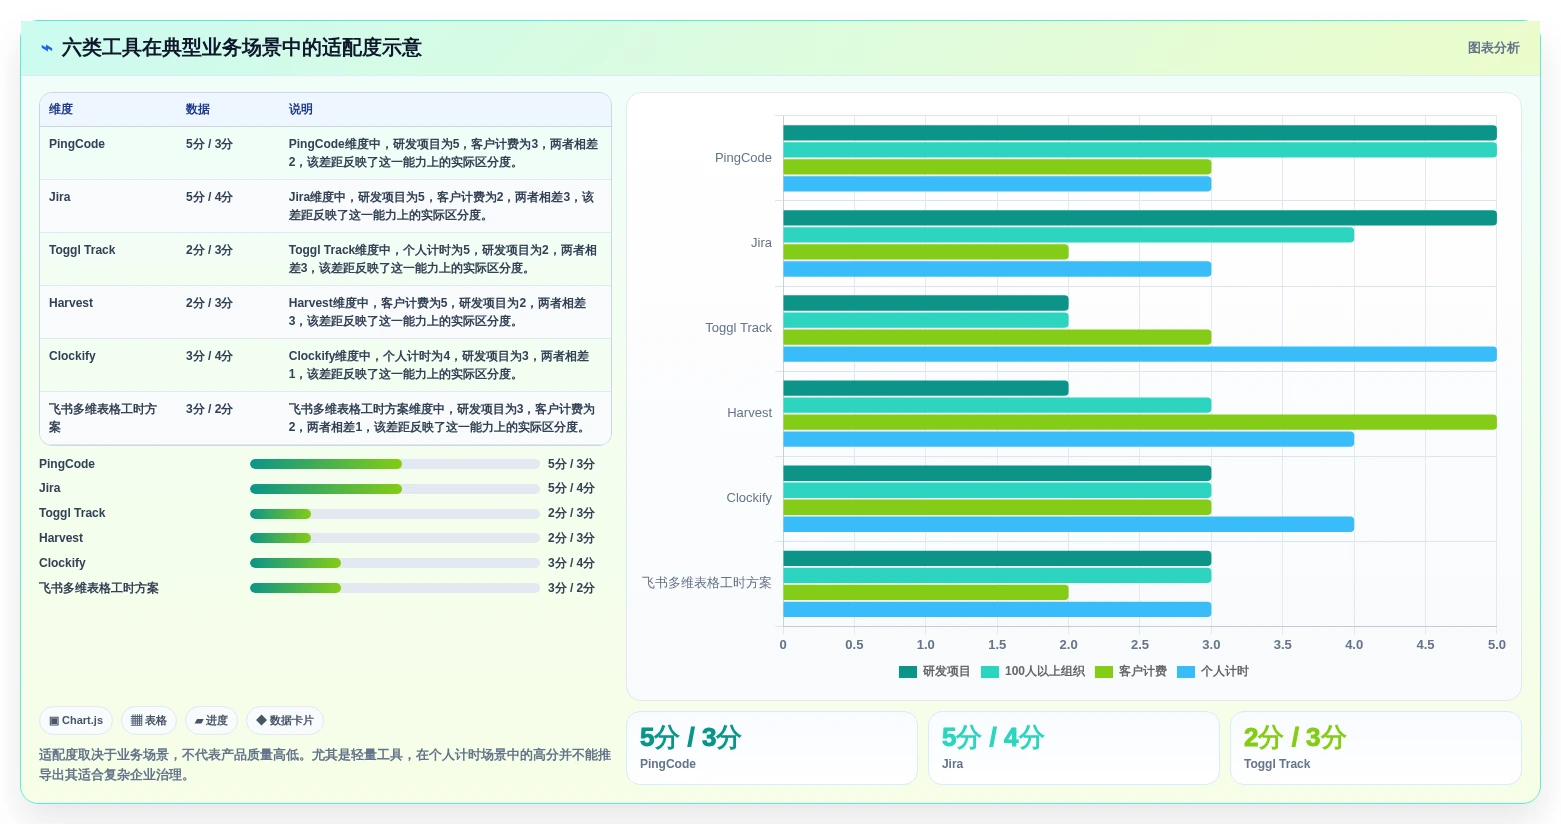Click 2分 / 3分 value beside Toggl Track progress bar

point(571,513)
